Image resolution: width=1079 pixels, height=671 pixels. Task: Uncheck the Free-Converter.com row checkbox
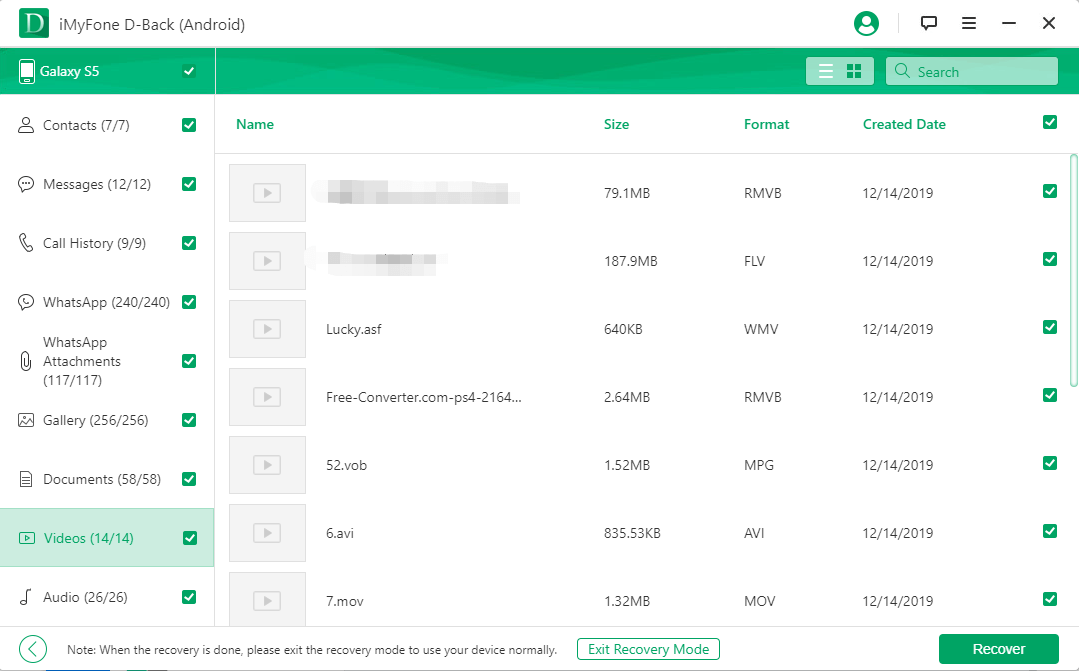pos(1049,395)
